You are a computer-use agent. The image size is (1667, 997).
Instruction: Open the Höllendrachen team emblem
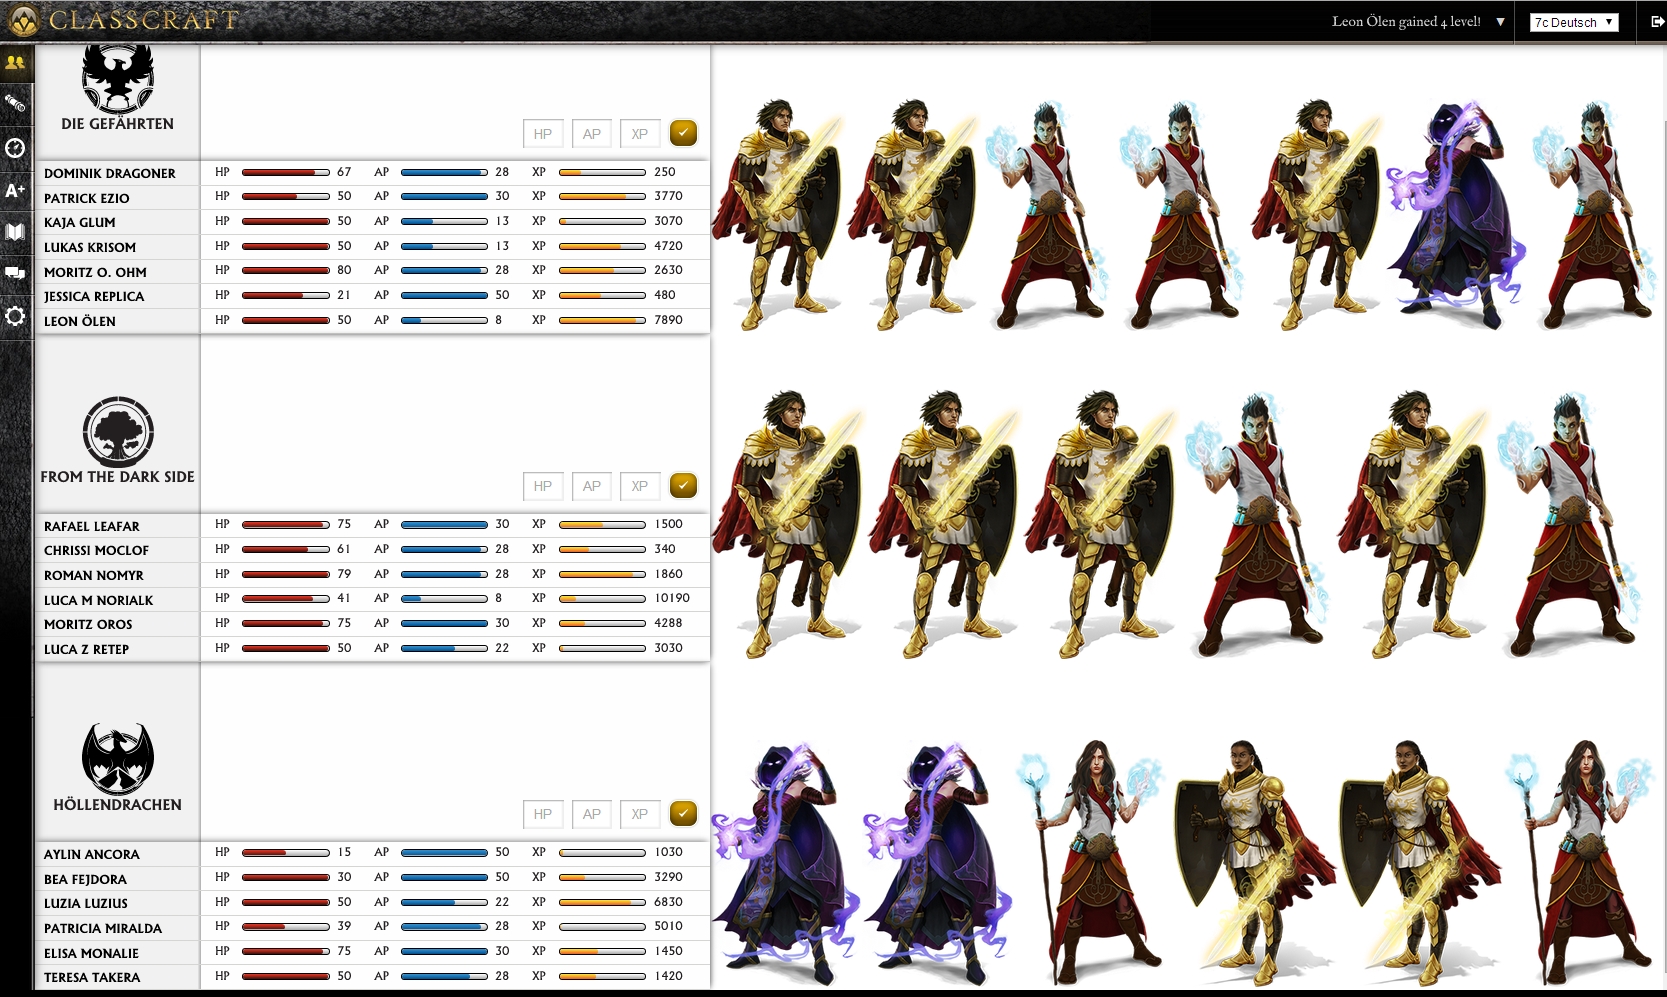(x=117, y=758)
